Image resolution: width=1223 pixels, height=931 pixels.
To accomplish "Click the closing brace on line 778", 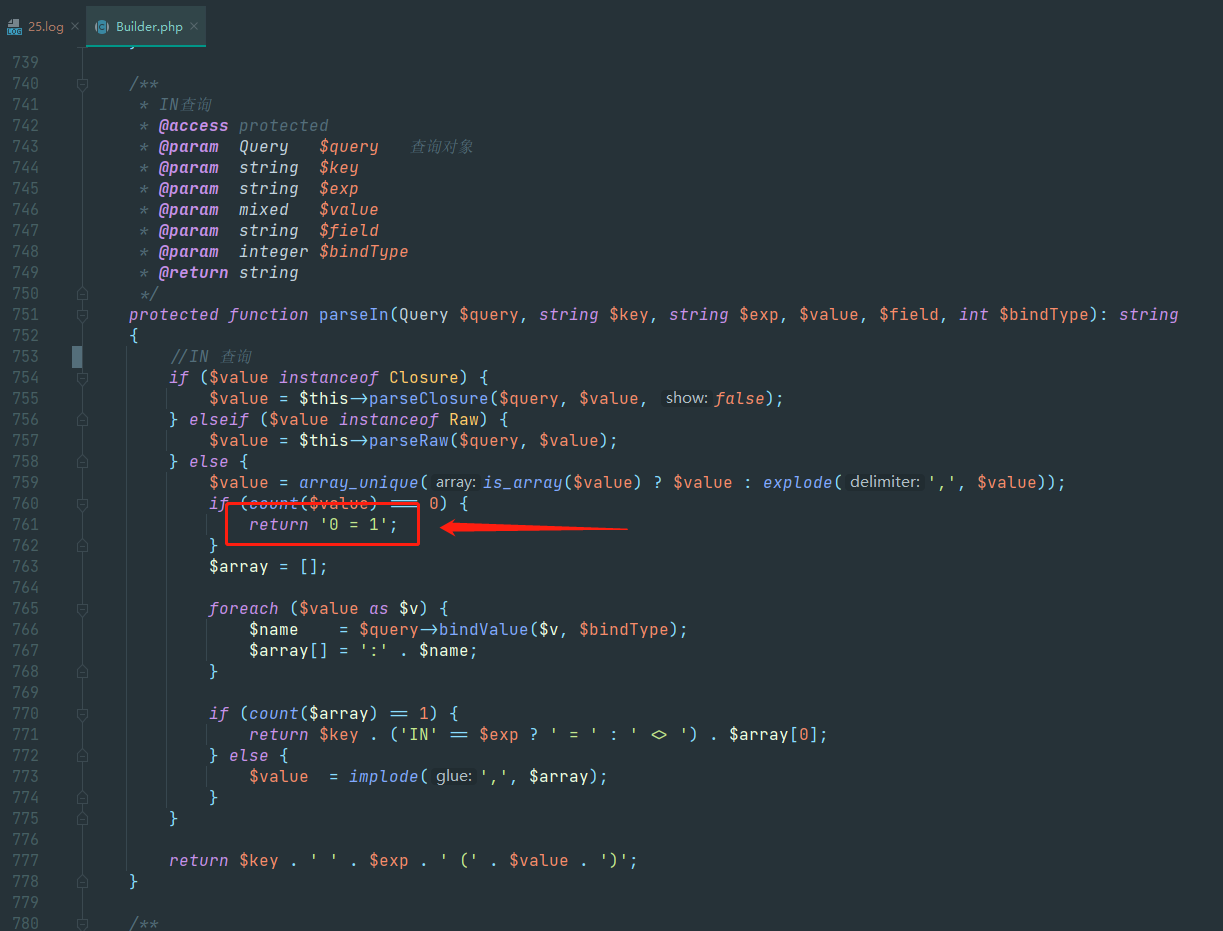I will (x=134, y=882).
